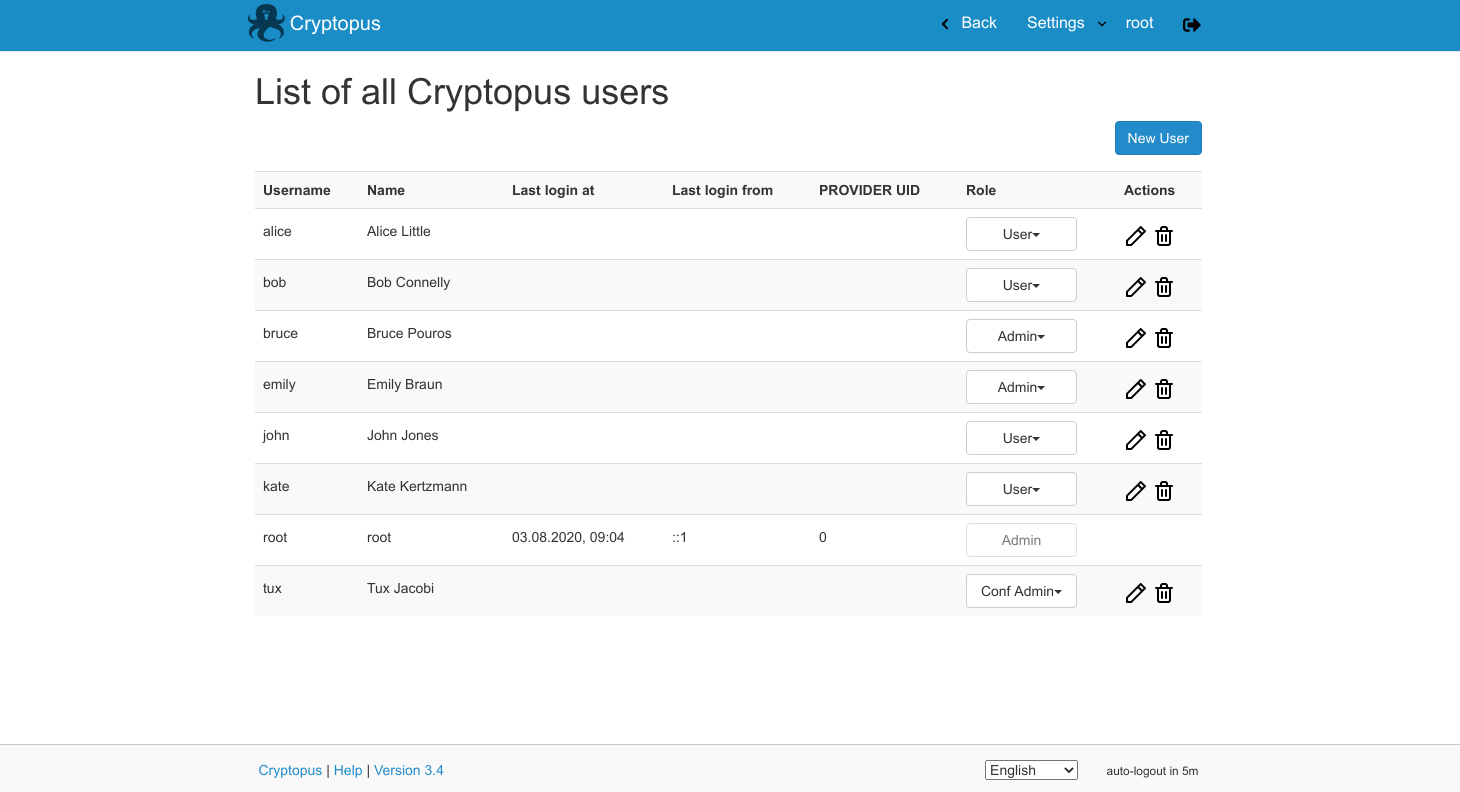1460x792 pixels.
Task: Edit user kate with pencil icon
Action: [1135, 491]
